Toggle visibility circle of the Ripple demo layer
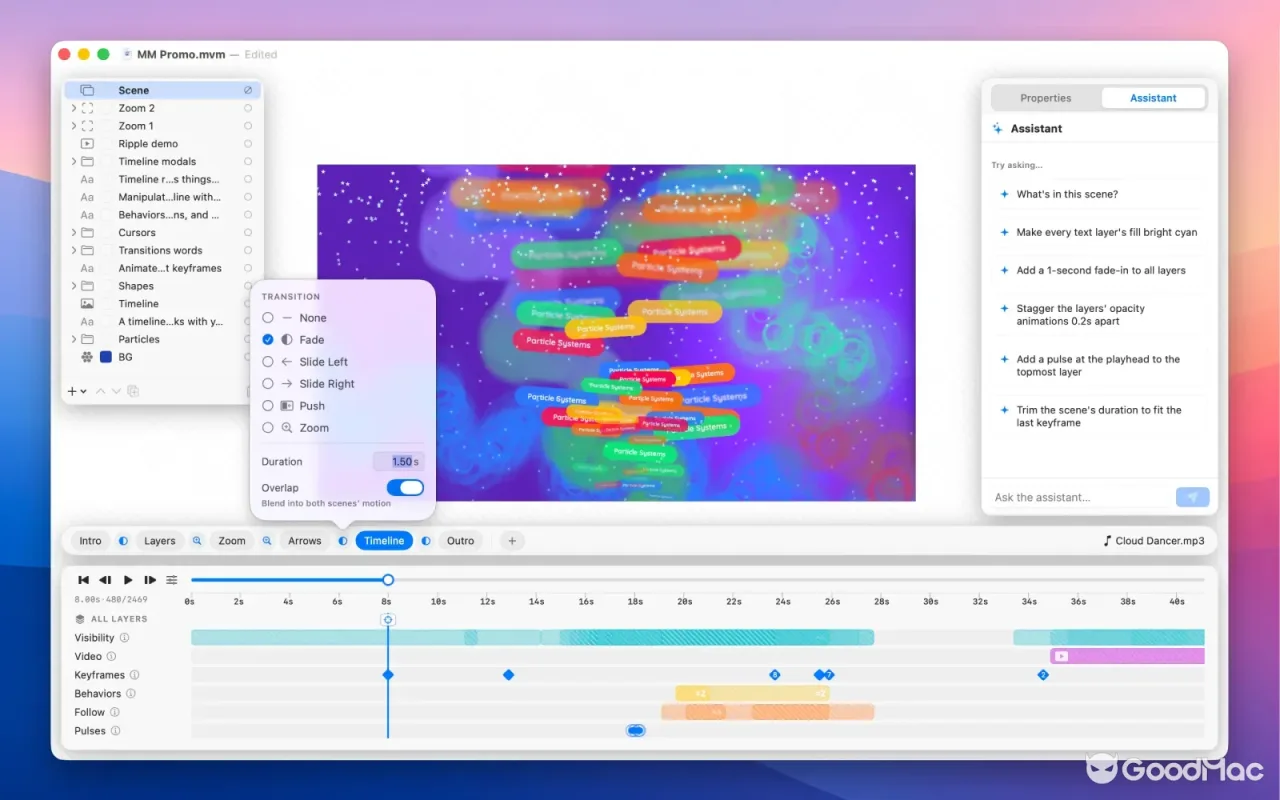The width and height of the screenshot is (1280, 800). (x=248, y=144)
